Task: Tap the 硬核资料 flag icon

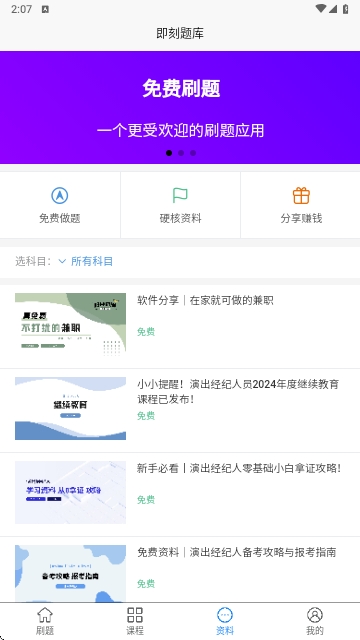Action: (180, 196)
